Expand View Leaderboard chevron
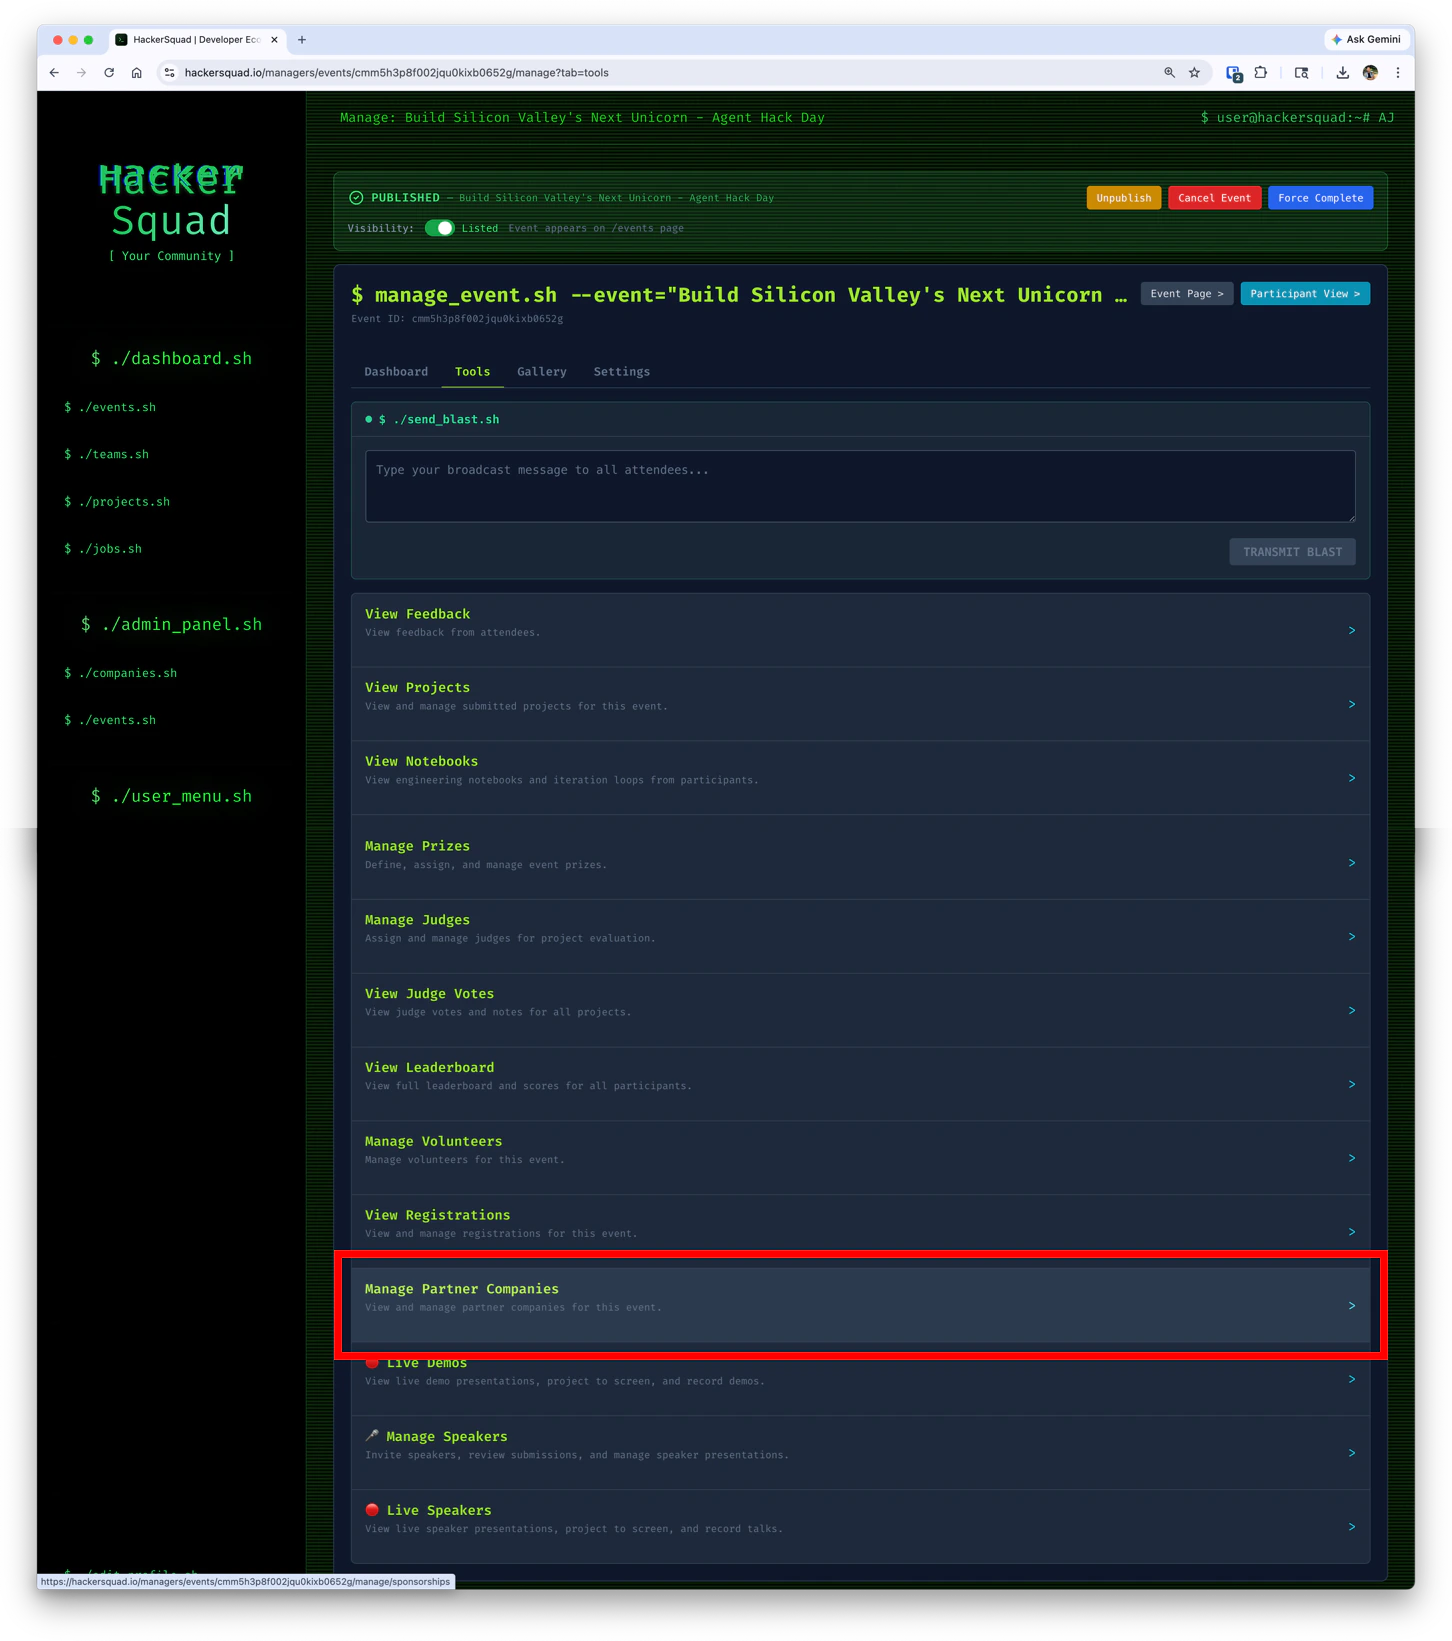Screen dimensions: 1452x1641 click(x=1351, y=1085)
